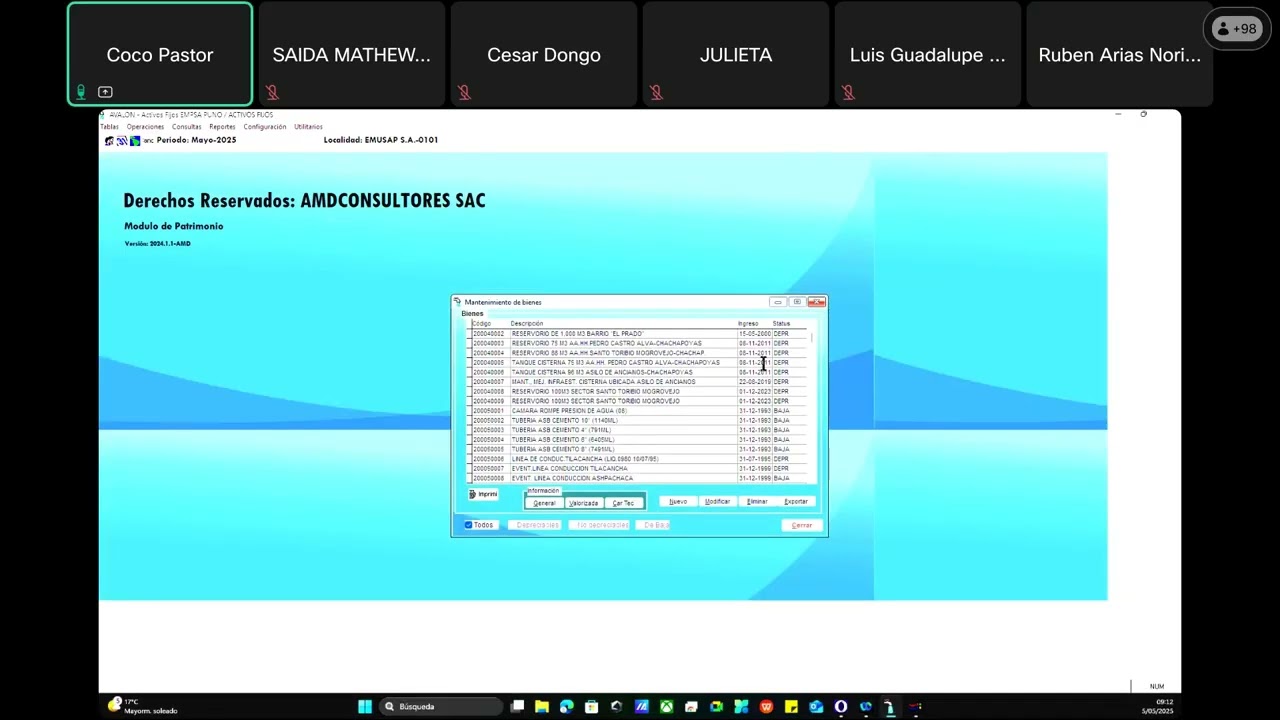1280x720 pixels.
Task: Open the Xbox app from the taskbar
Action: click(666, 707)
